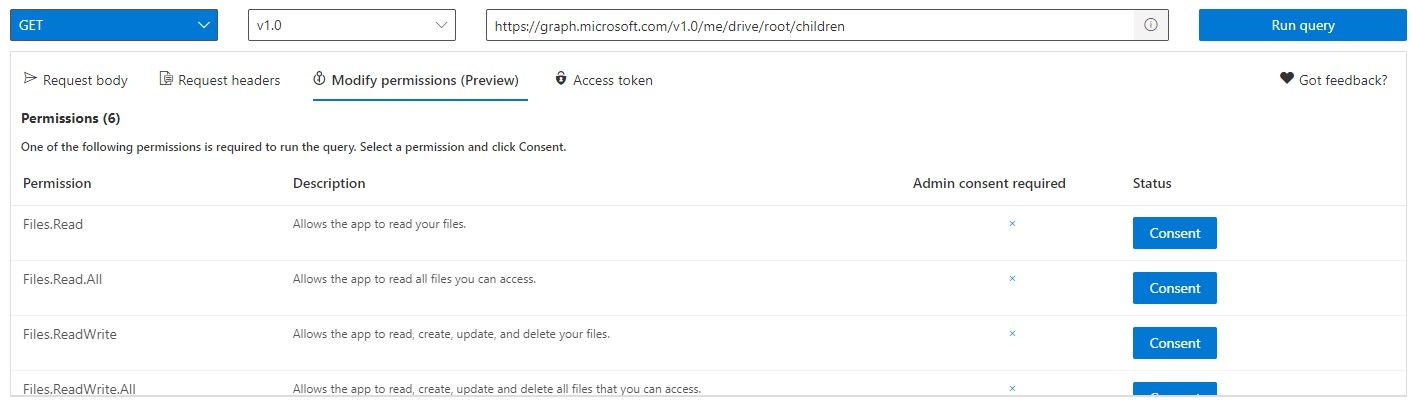The width and height of the screenshot is (1412, 402).
Task: Click the admin consent X for Files.Read
Action: 1012,224
